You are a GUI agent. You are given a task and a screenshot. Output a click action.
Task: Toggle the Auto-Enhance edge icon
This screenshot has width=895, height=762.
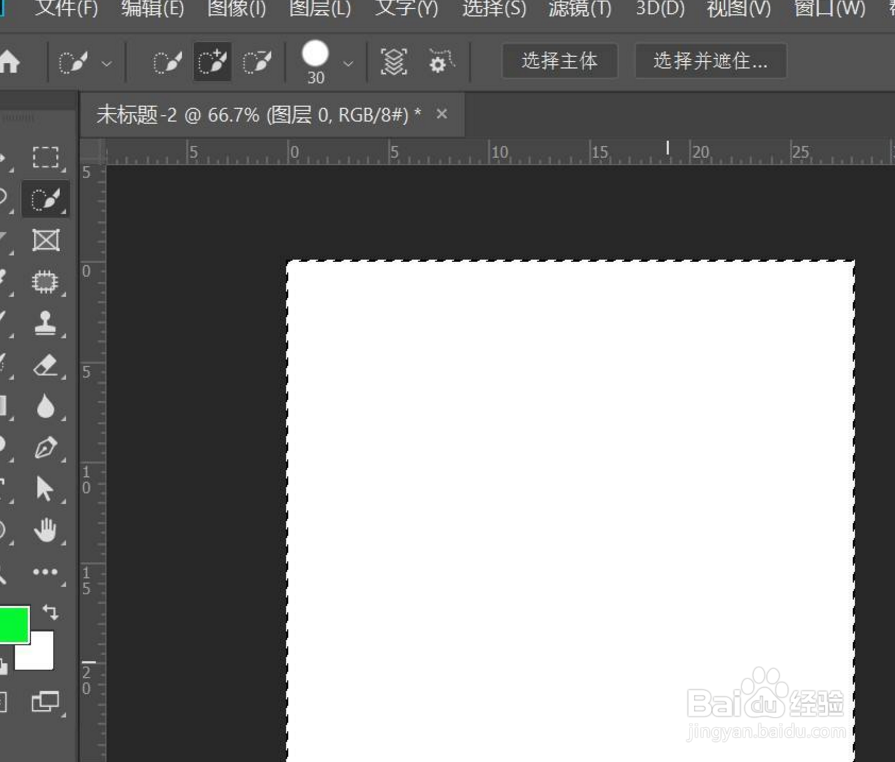pyautogui.click(x=441, y=62)
